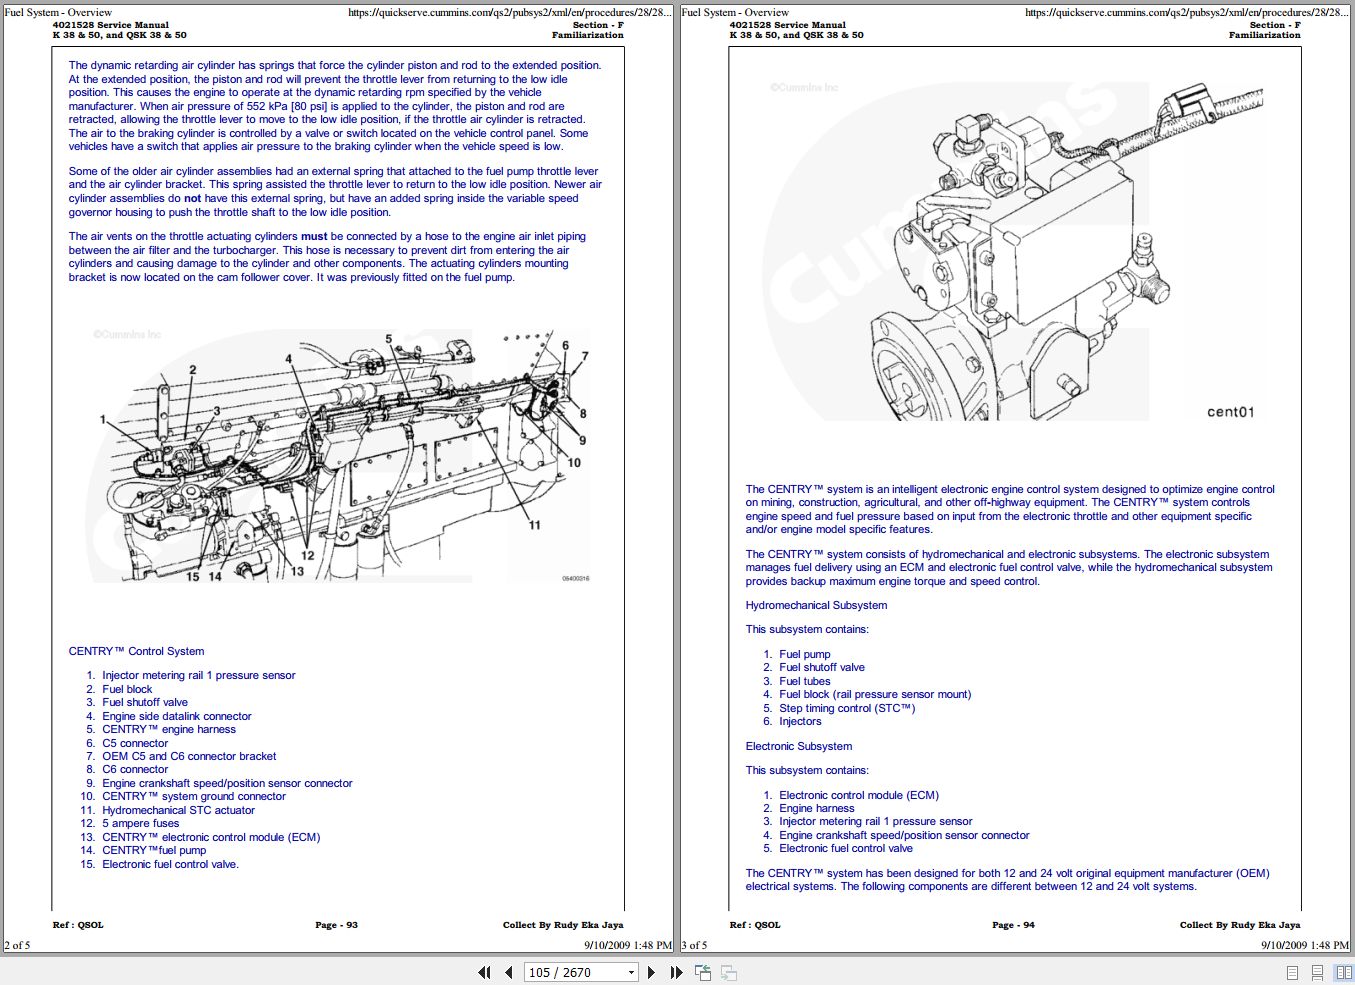Select two-page facing view
The image size is (1355, 985).
(1343, 972)
